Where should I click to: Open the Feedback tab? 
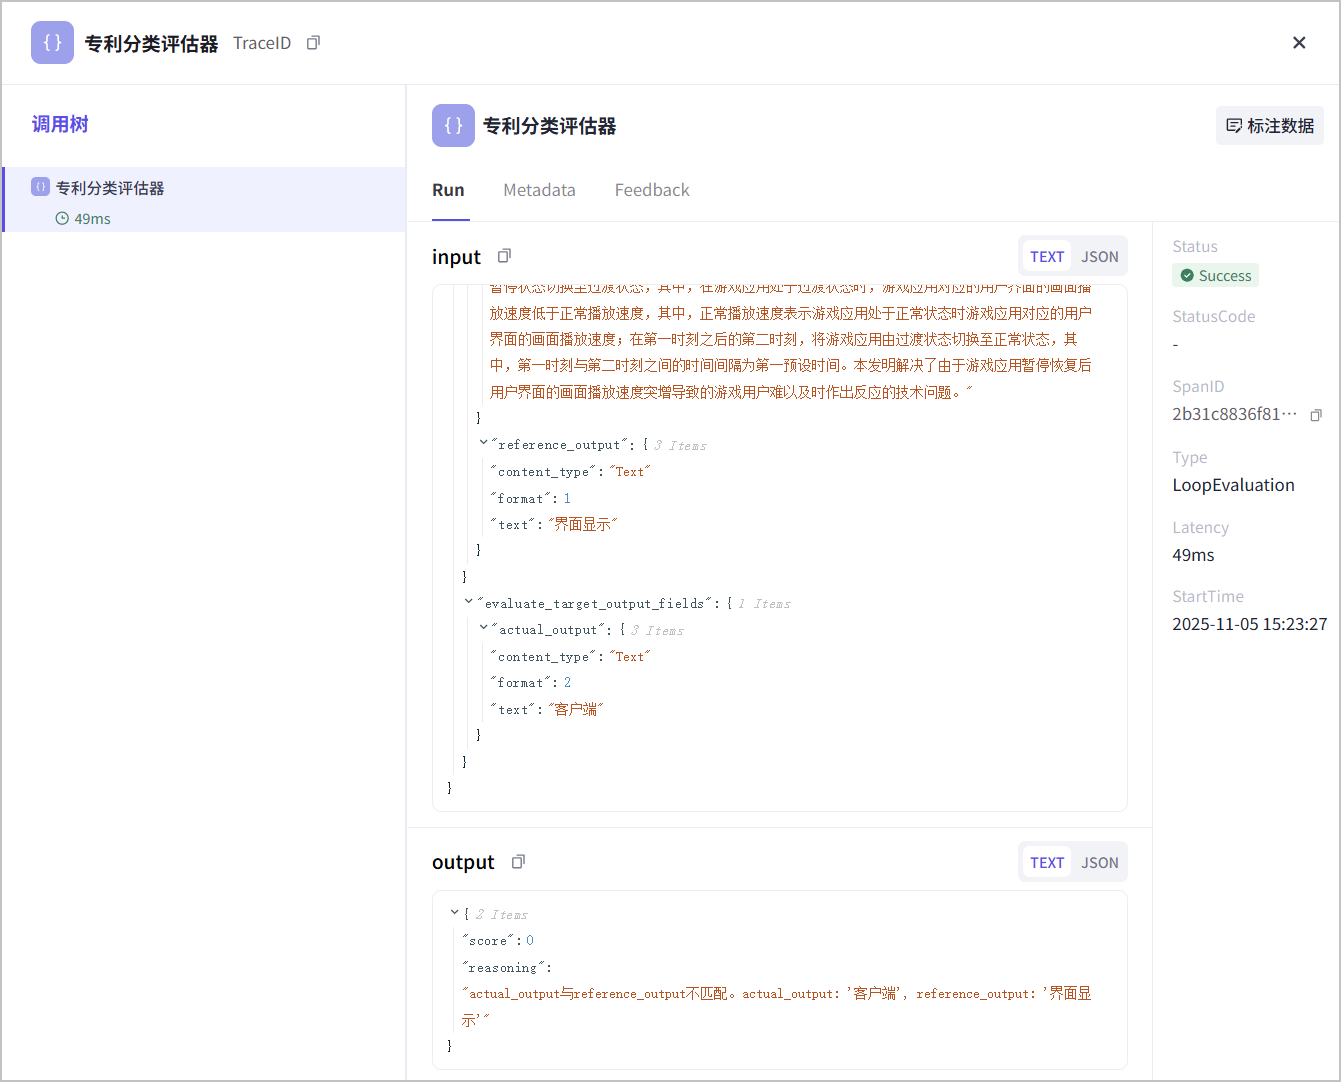[x=652, y=190]
